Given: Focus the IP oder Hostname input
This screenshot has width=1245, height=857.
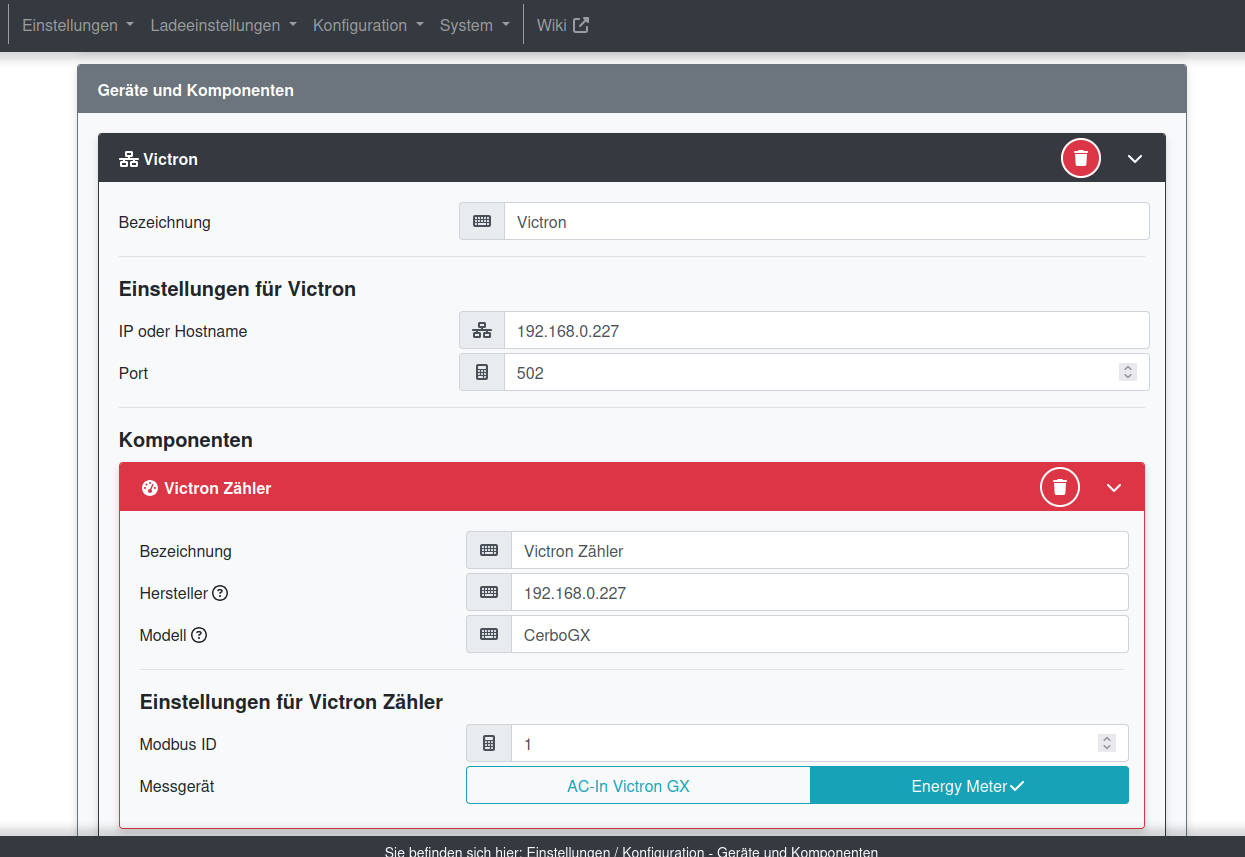Looking at the screenshot, I should coord(827,330).
